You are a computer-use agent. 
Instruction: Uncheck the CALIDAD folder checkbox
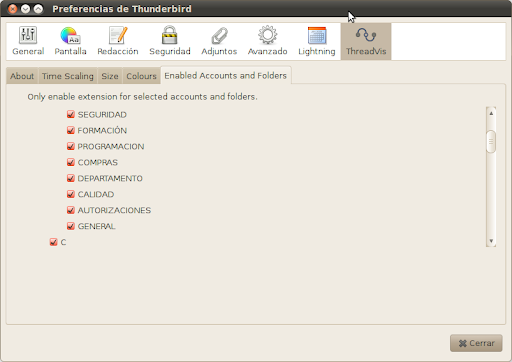(x=71, y=194)
